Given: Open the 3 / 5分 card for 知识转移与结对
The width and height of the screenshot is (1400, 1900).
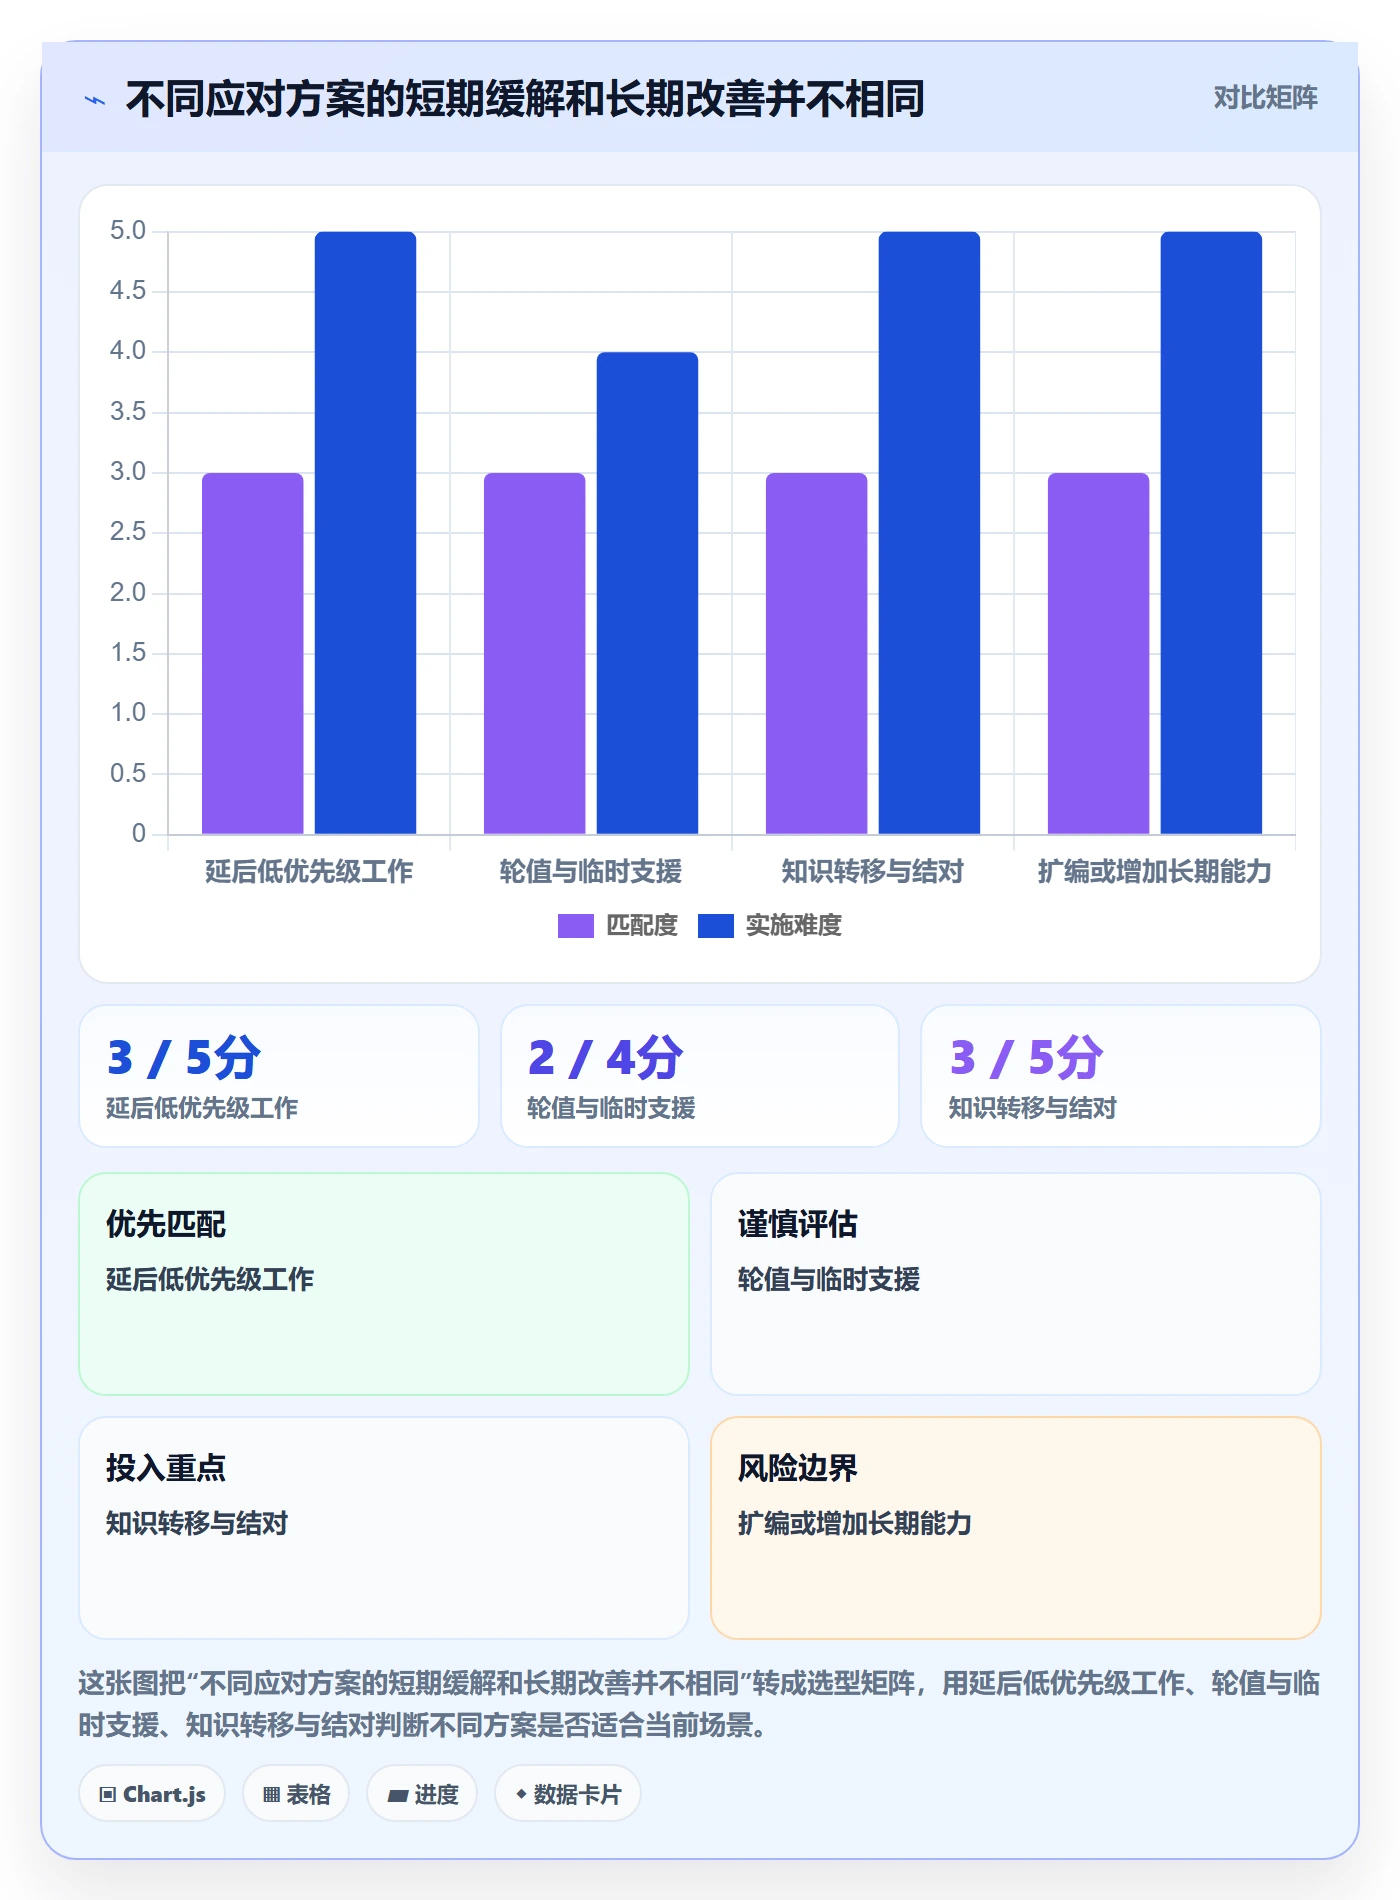Looking at the screenshot, I should click(1121, 1076).
